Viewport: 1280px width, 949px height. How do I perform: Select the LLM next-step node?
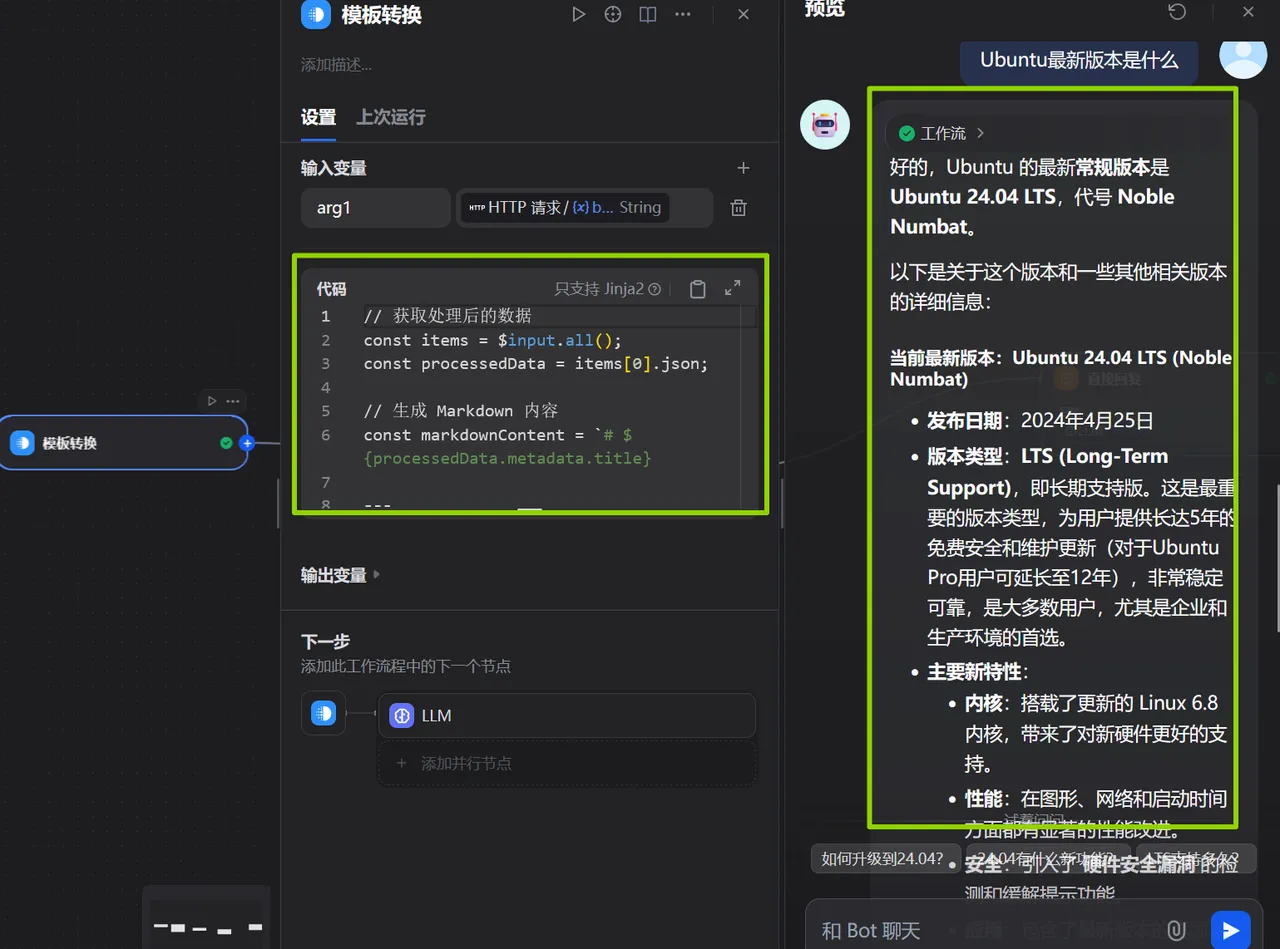(x=566, y=716)
